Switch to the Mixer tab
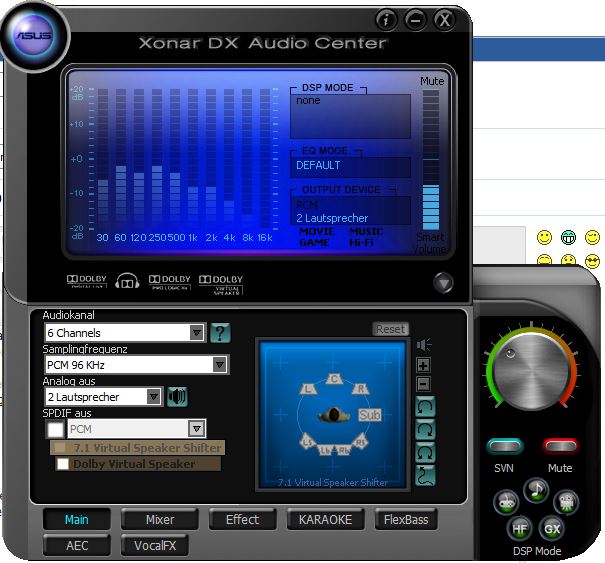The width and height of the screenshot is (605, 563). pos(160,519)
